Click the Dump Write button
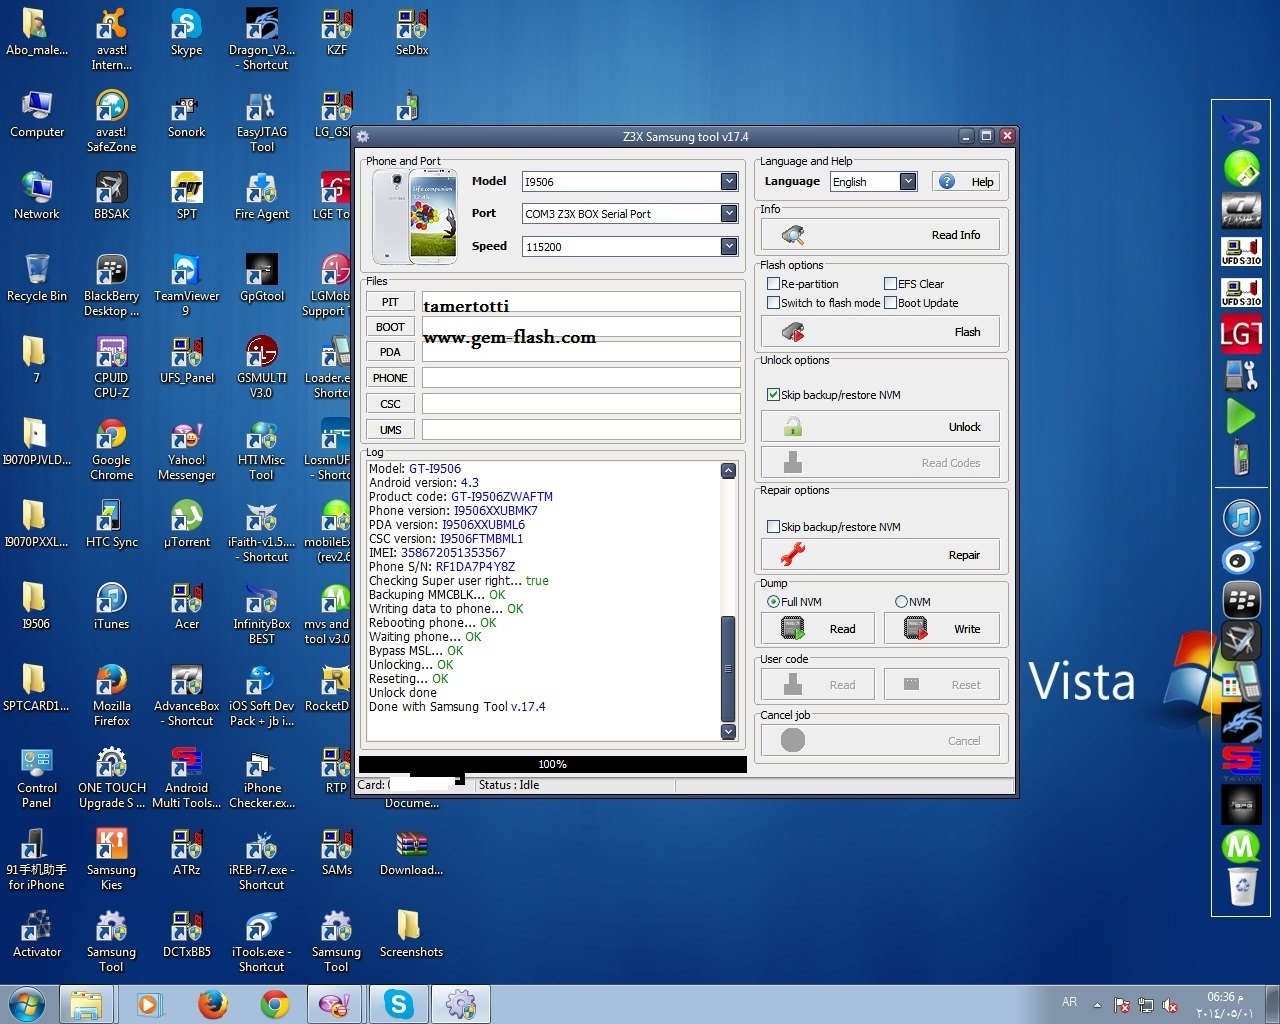The height and width of the screenshot is (1024, 1280). pos(942,629)
